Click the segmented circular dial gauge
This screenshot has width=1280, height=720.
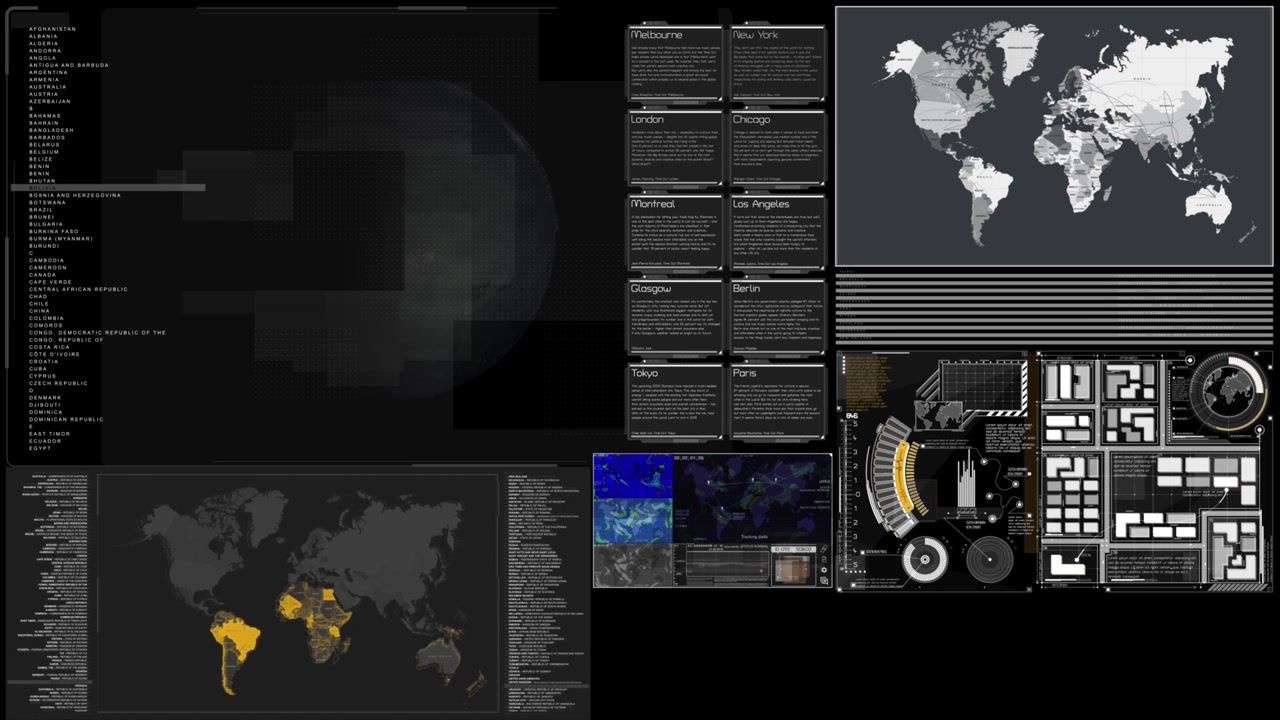[x=925, y=560]
